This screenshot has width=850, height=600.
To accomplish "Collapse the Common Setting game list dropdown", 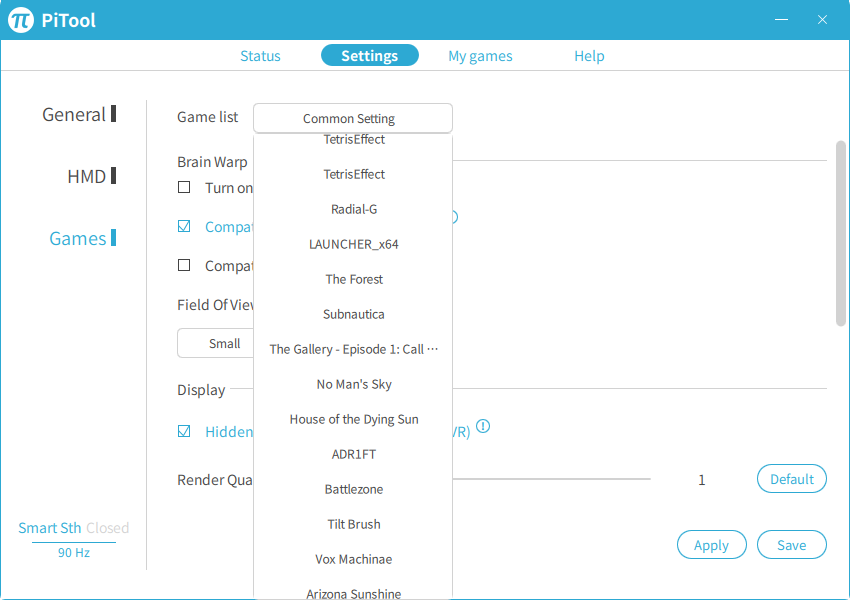I will (x=352, y=118).
